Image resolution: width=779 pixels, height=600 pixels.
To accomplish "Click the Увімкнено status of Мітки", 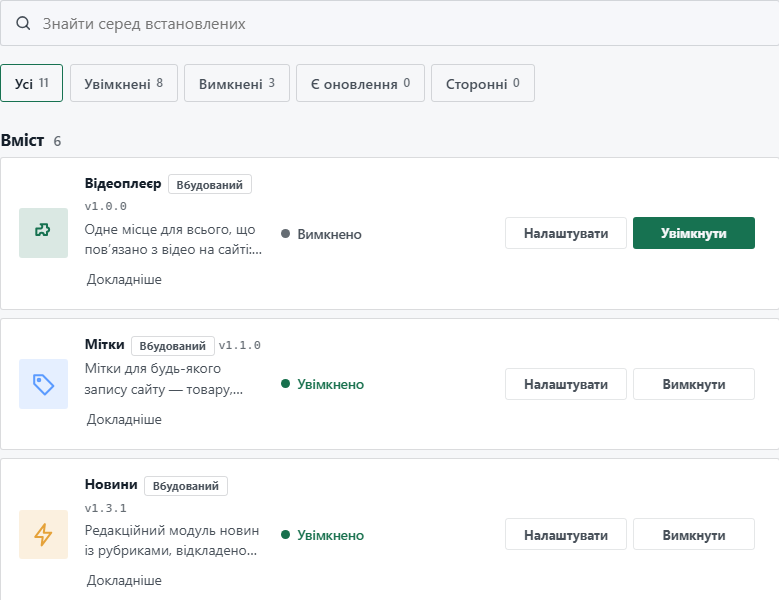I will [322, 384].
